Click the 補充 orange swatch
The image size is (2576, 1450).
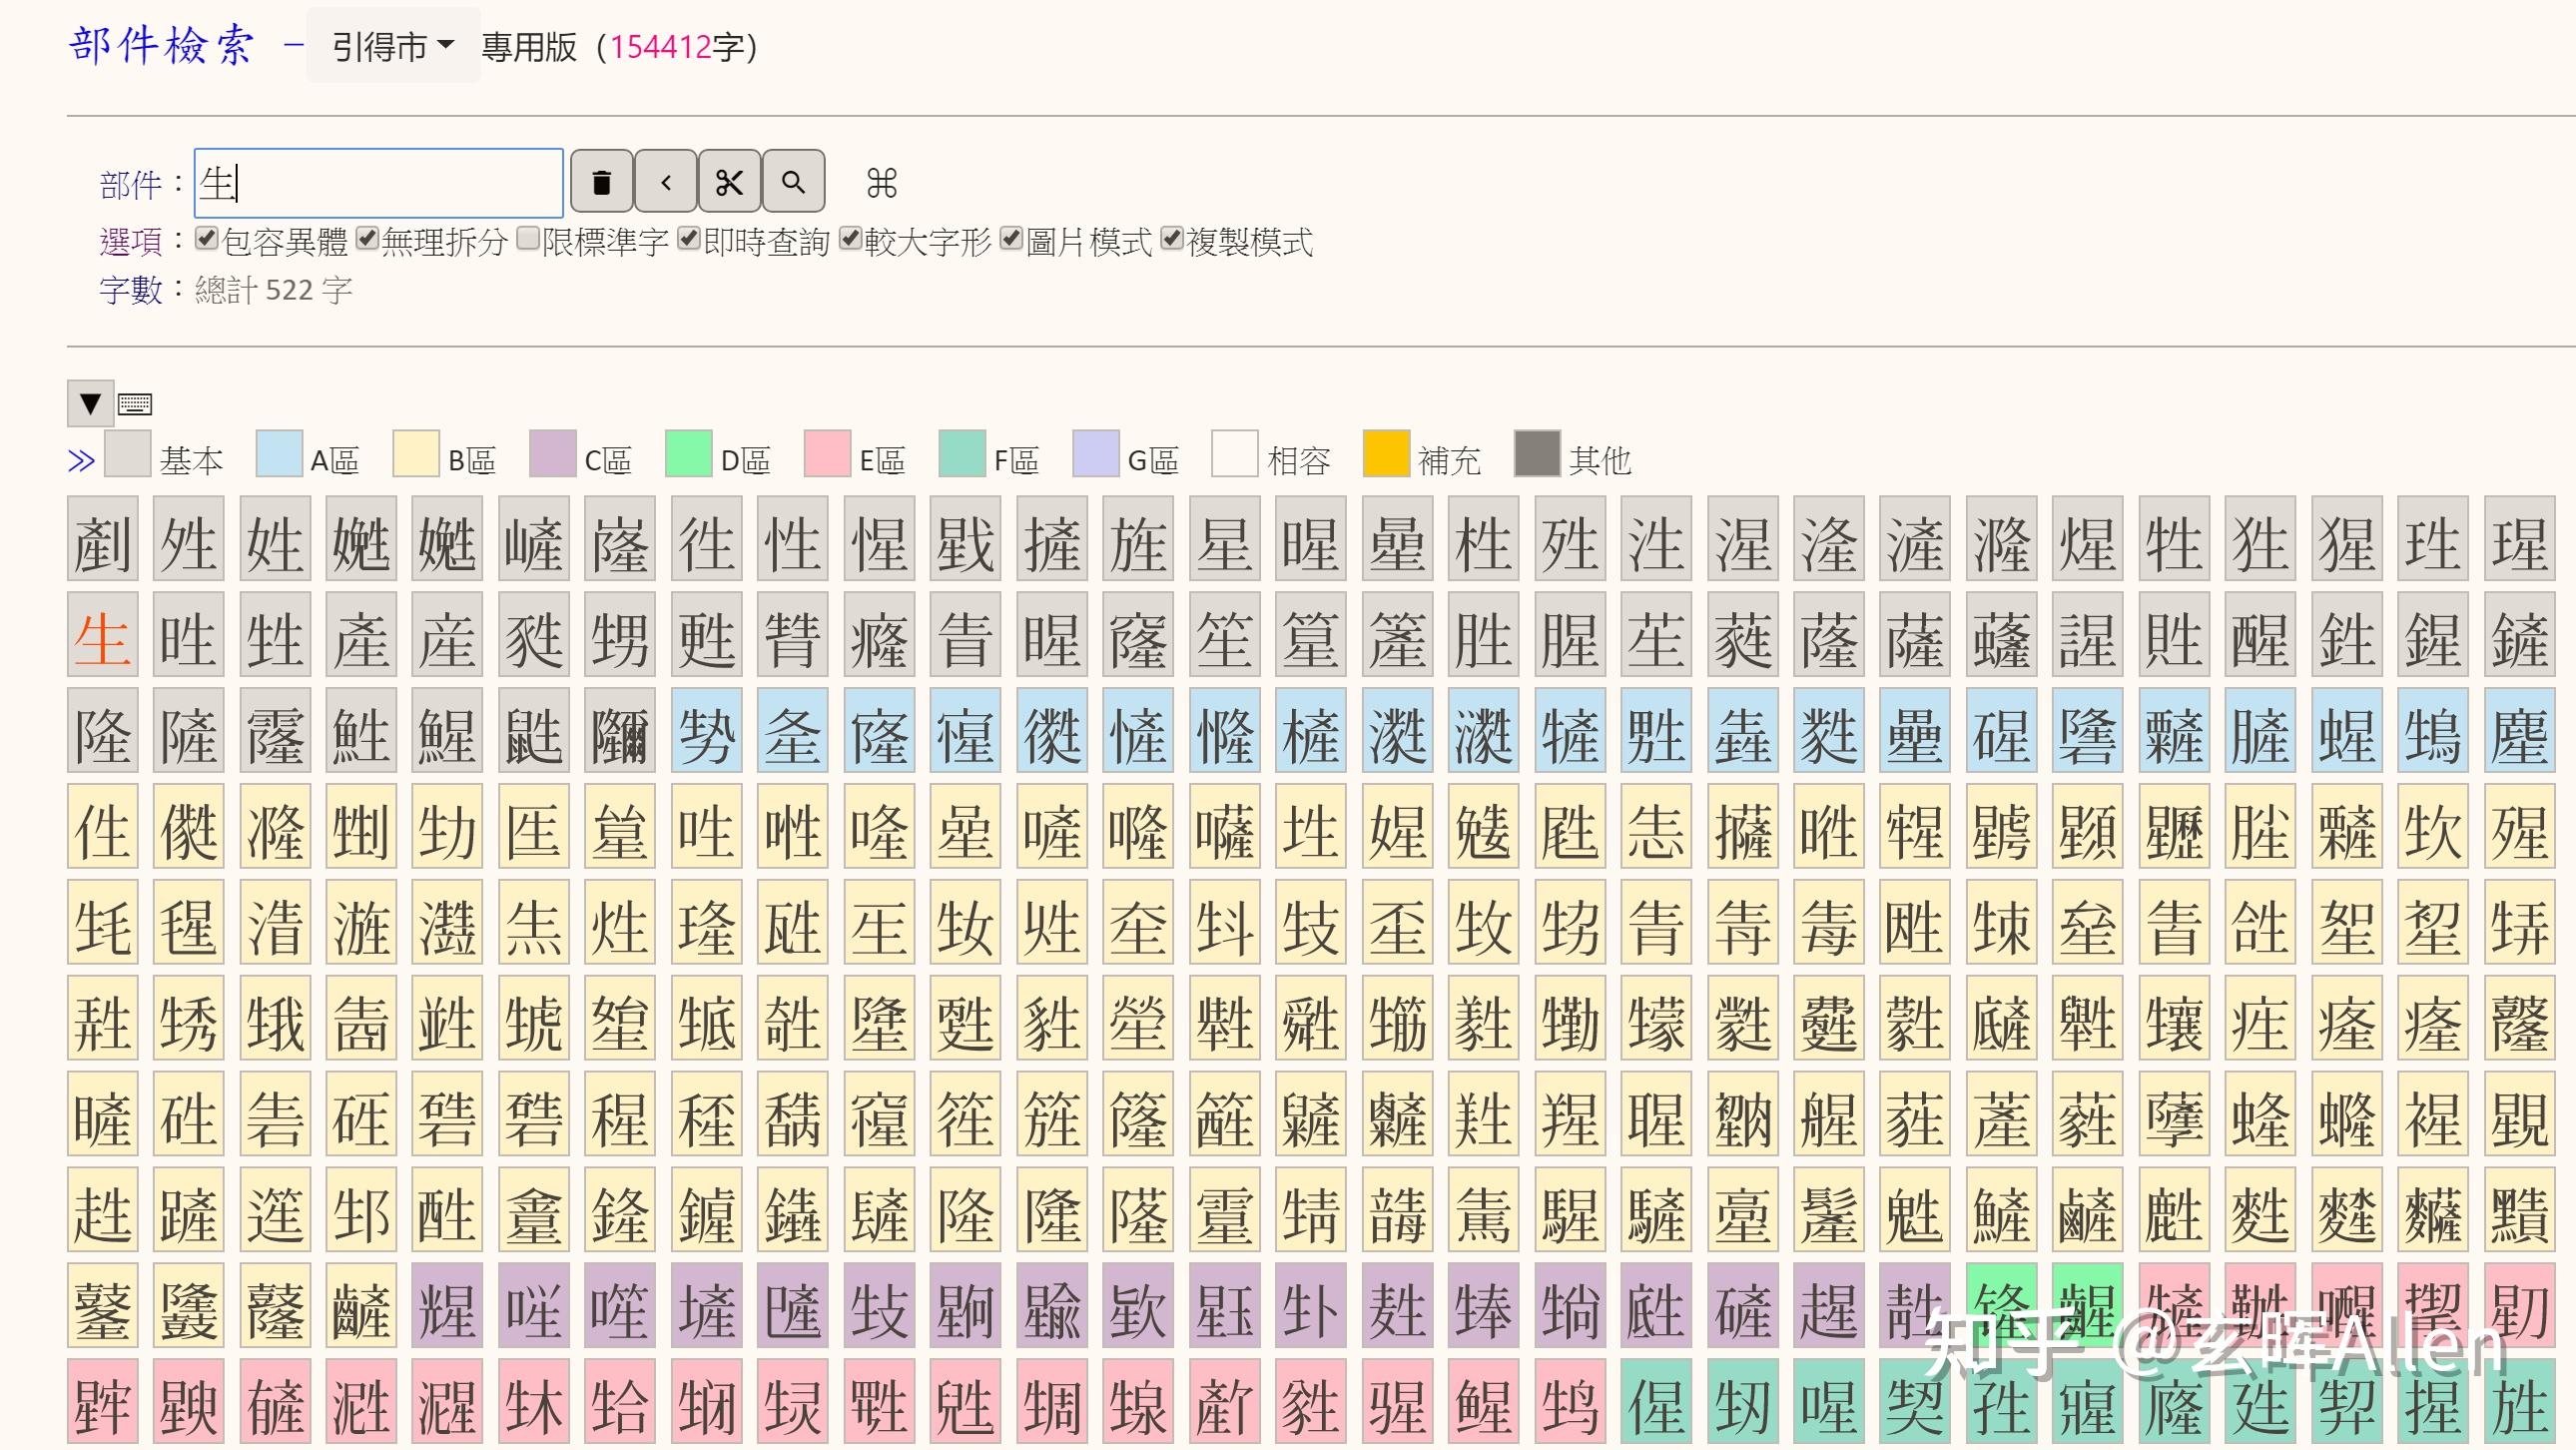1387,454
